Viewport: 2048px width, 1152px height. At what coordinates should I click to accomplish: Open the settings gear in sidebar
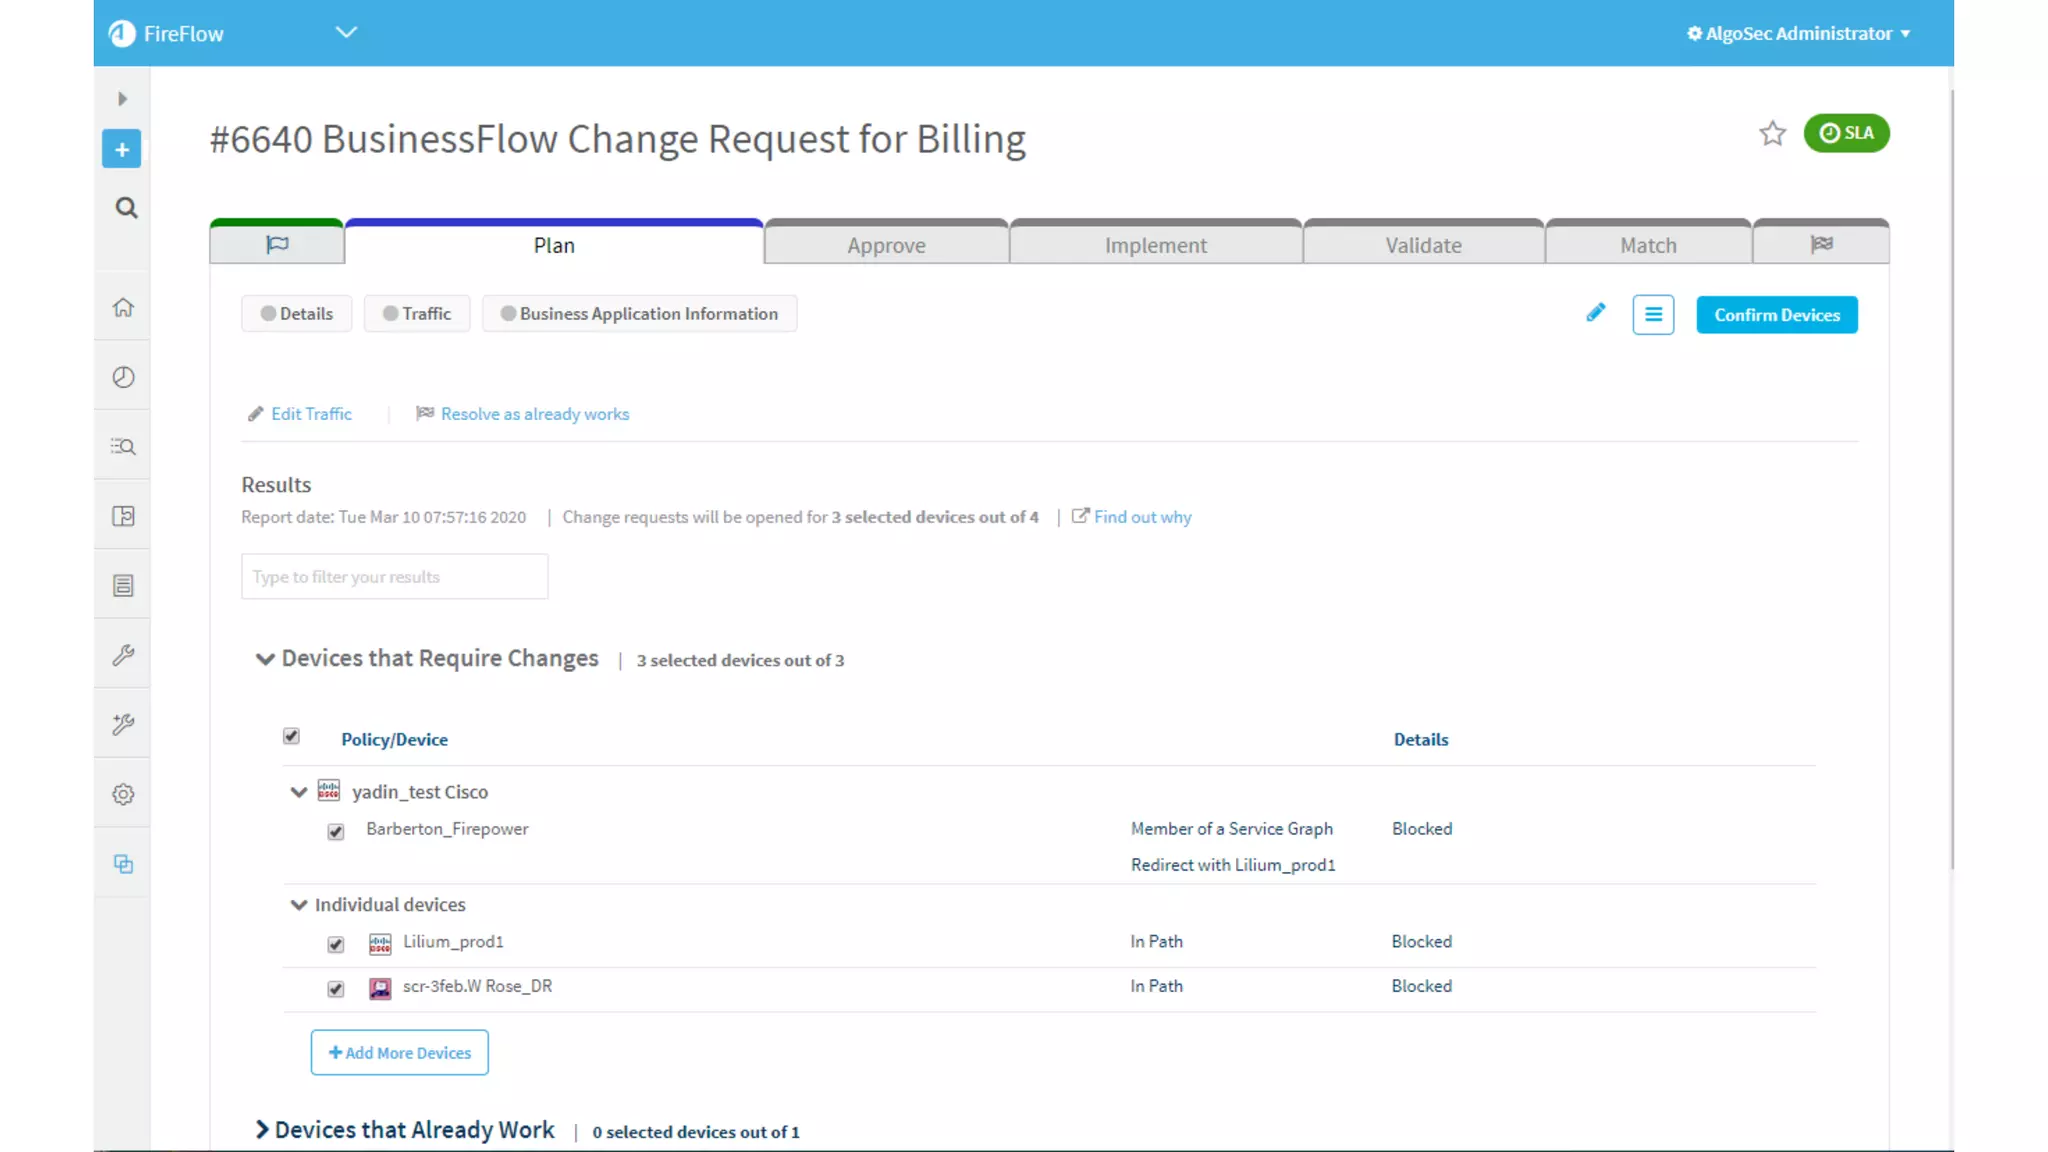pos(123,794)
